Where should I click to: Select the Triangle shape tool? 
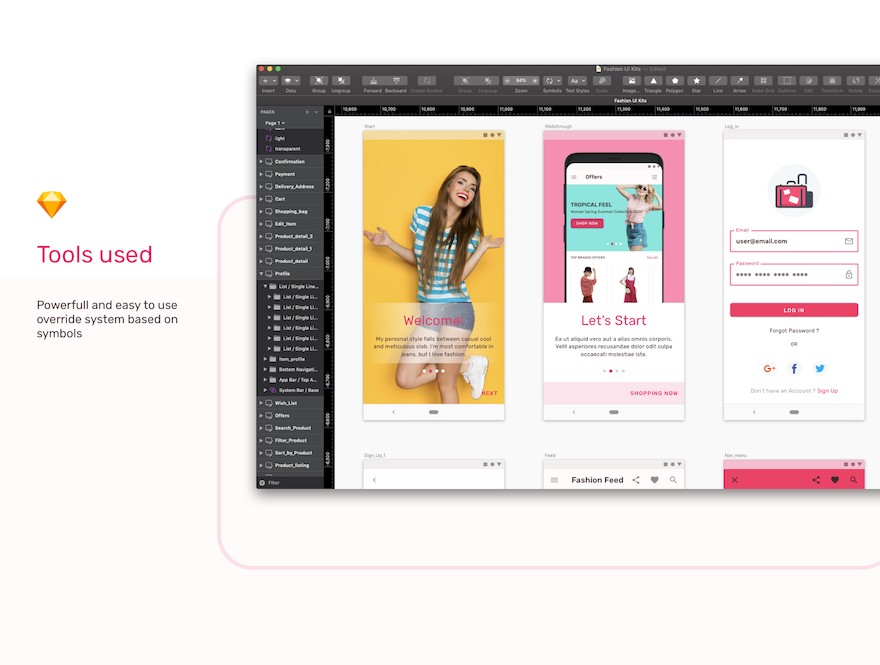[x=653, y=81]
